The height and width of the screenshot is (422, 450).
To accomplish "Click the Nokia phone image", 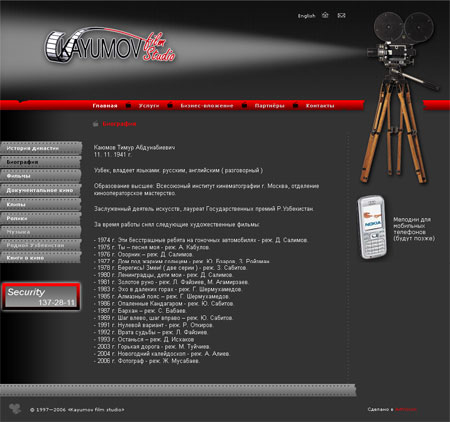I will tap(372, 227).
